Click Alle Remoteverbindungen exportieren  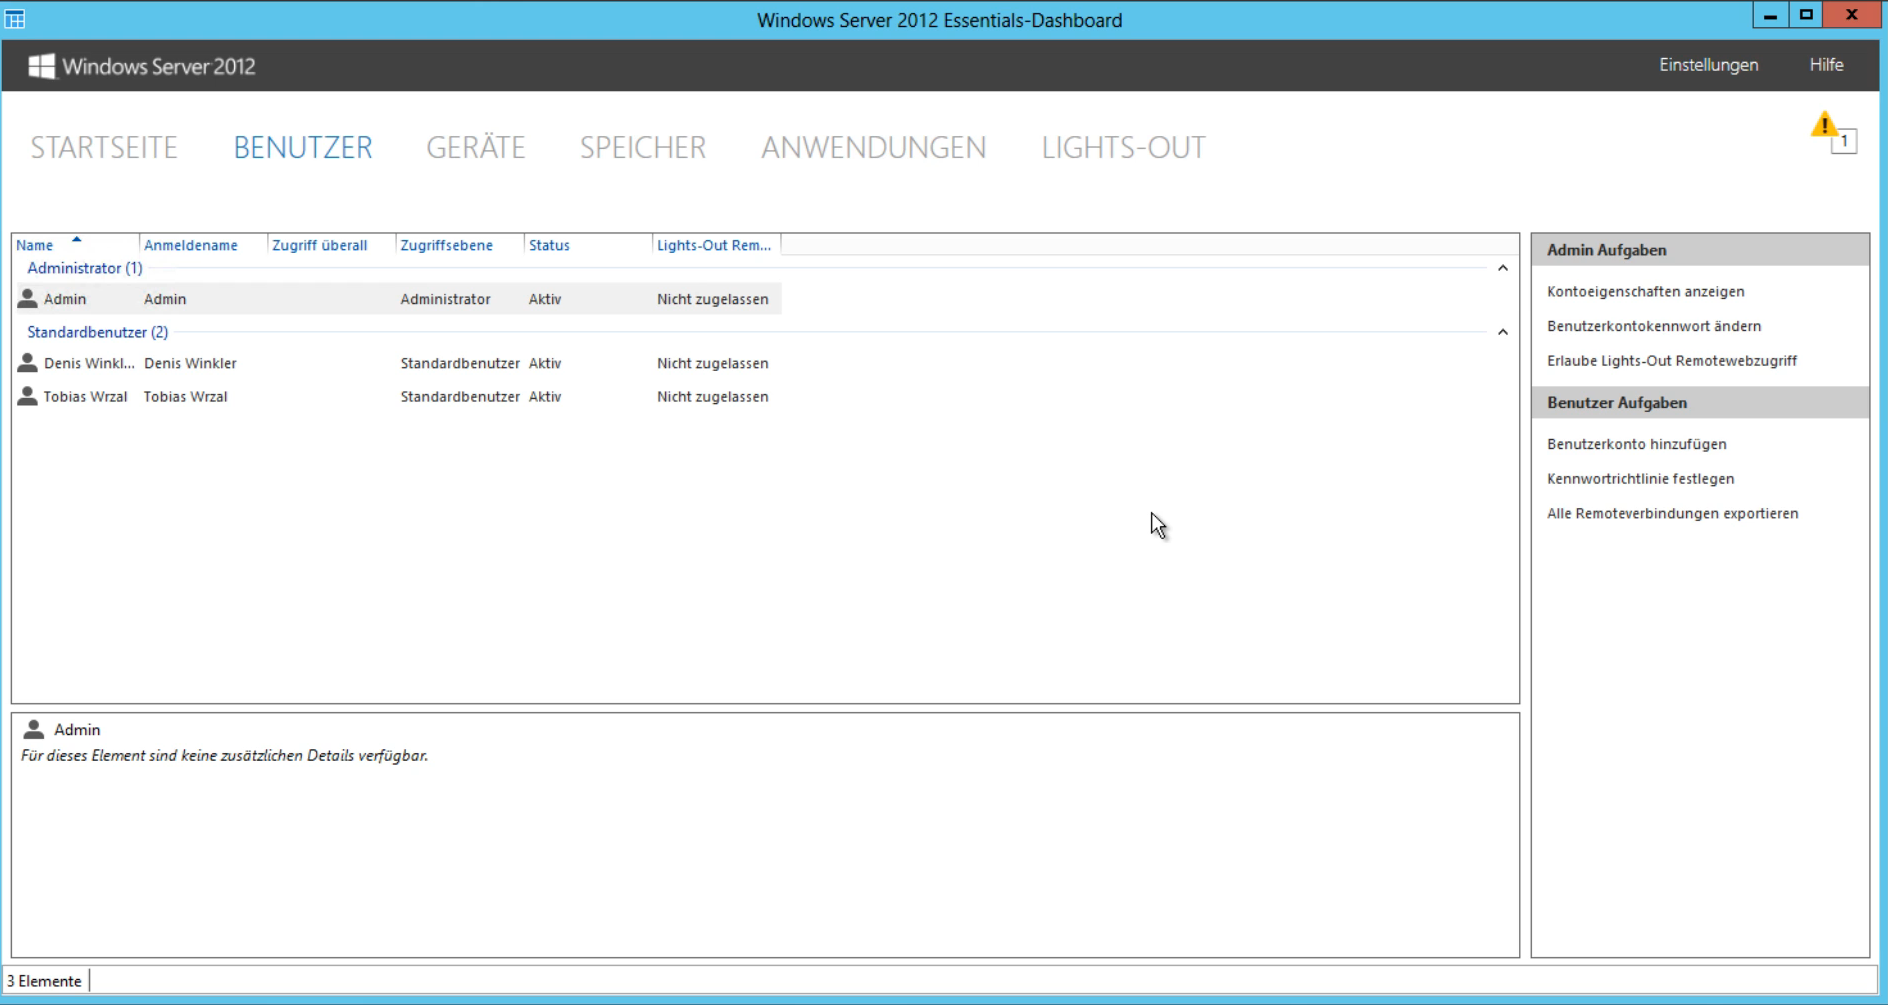pos(1672,514)
